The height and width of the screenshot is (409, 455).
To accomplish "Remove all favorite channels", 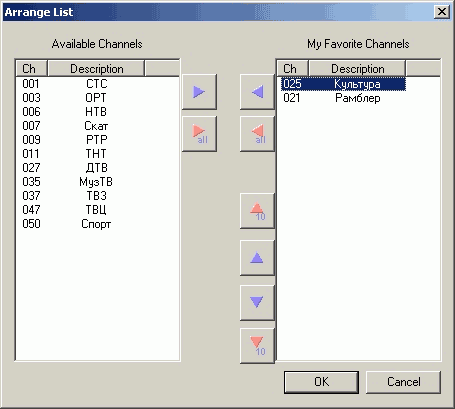I will click(x=257, y=134).
